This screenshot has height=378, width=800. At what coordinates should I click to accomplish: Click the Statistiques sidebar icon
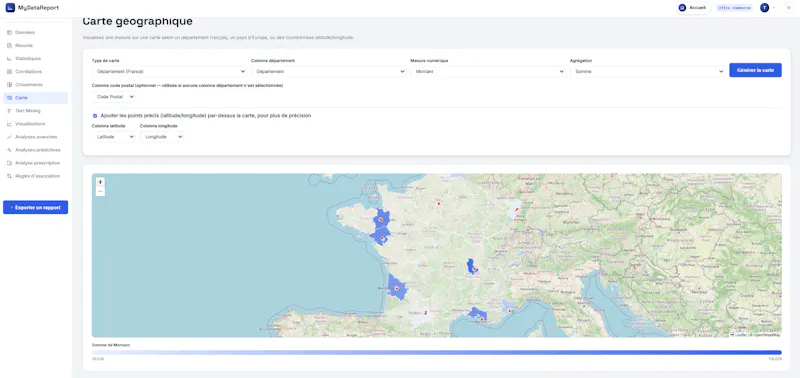(x=9, y=59)
